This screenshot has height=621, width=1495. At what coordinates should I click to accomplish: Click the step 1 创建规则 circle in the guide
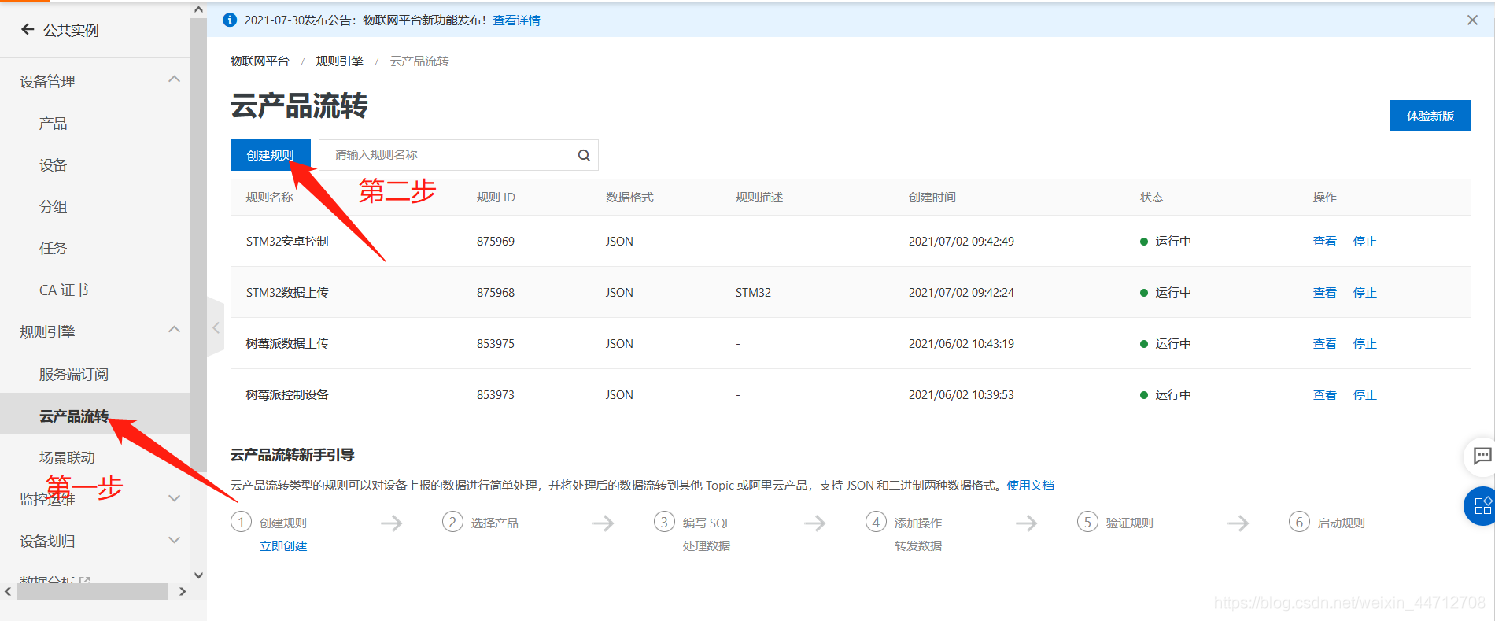click(242, 521)
